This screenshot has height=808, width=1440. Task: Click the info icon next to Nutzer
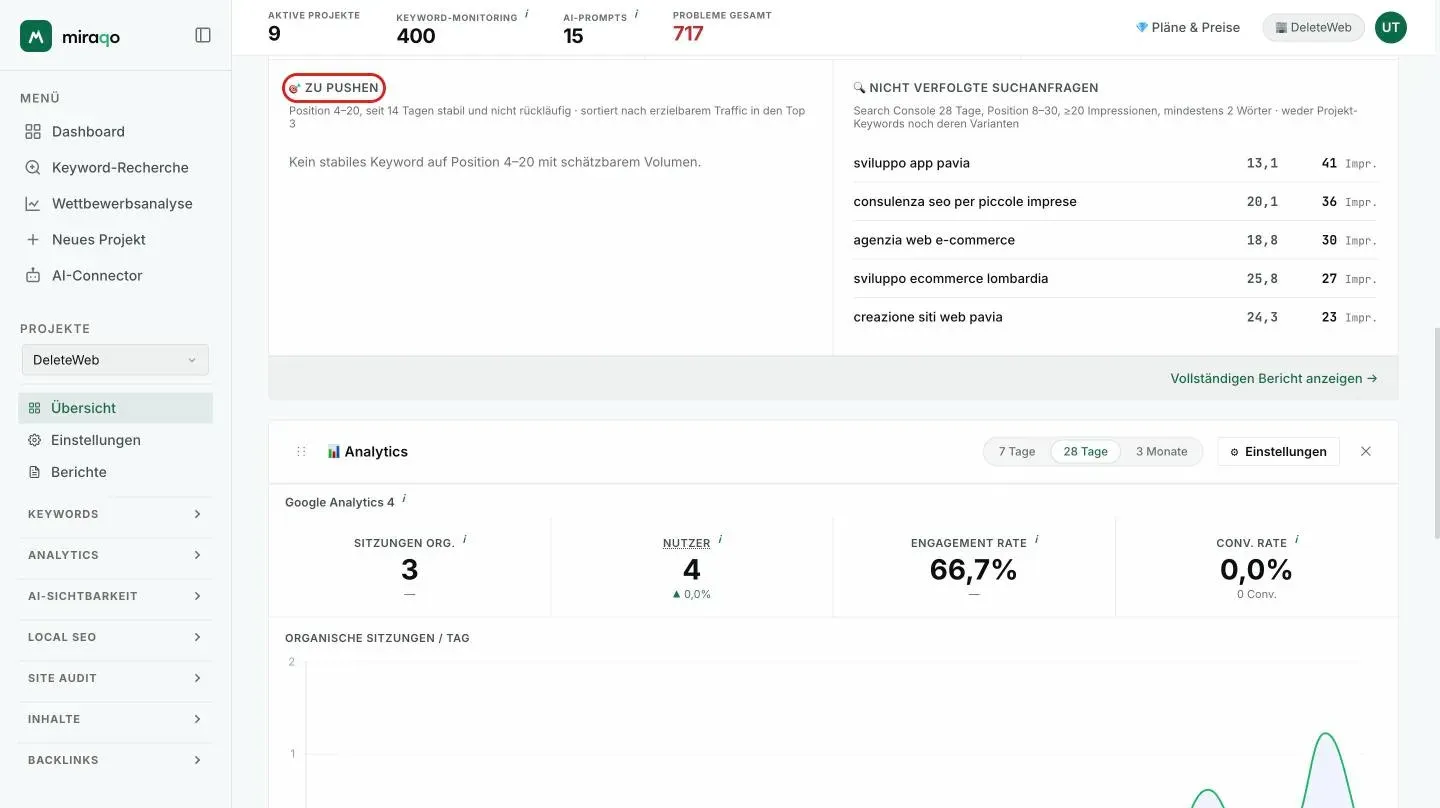tap(720, 540)
